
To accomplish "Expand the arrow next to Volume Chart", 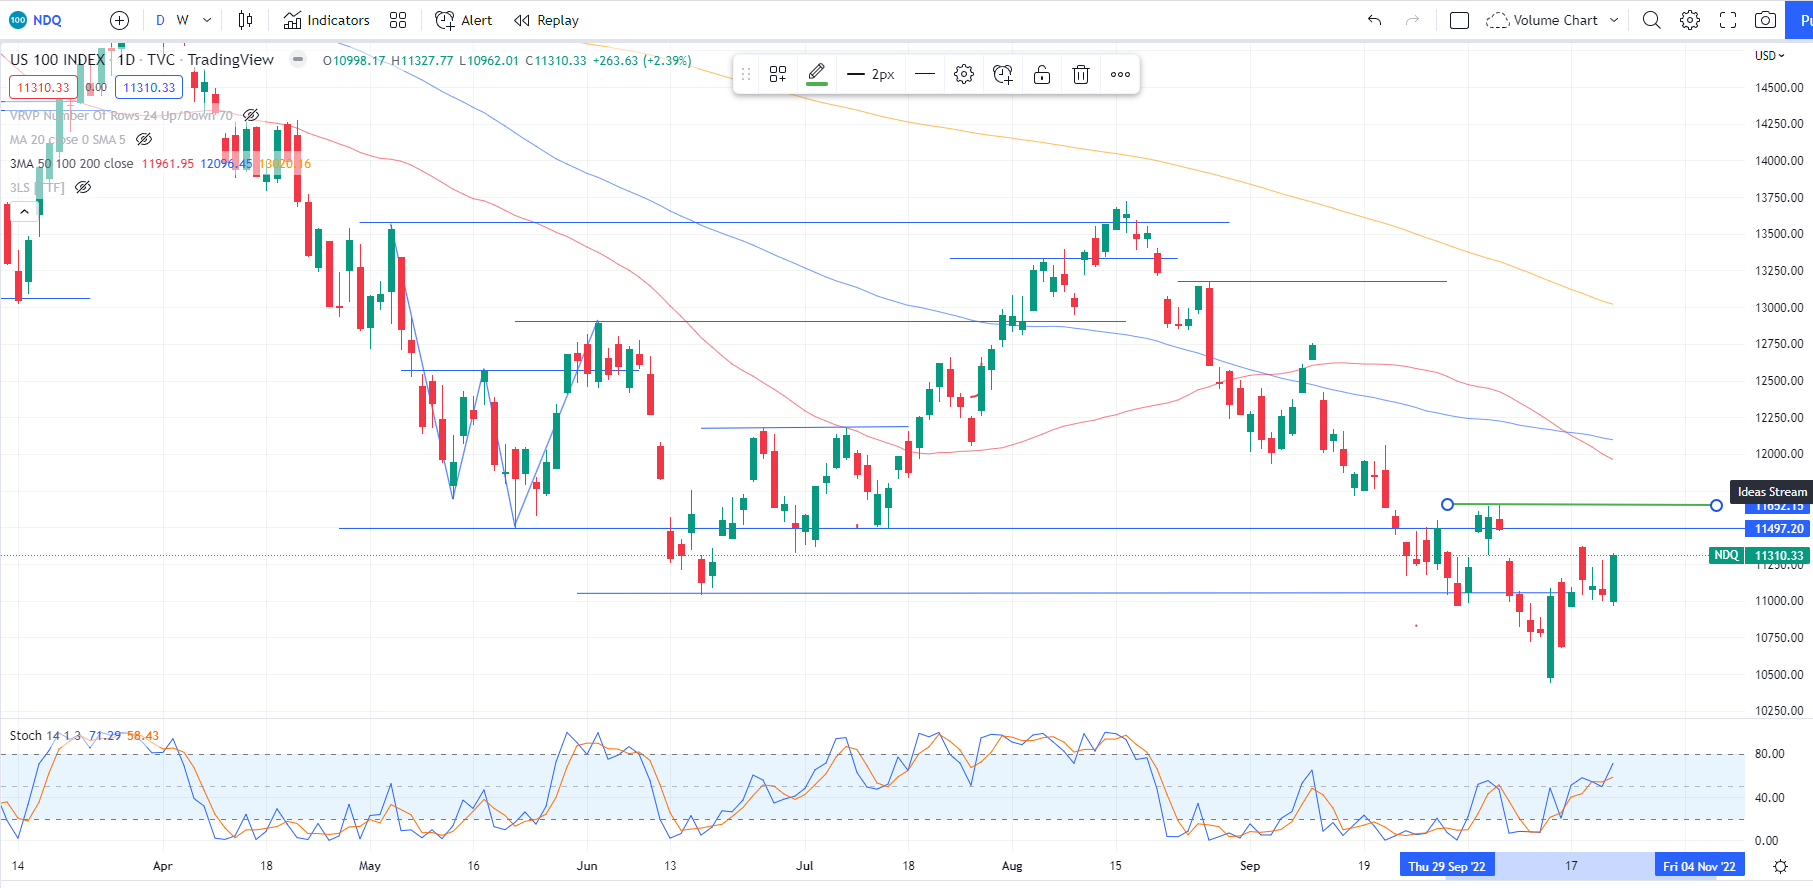I will (x=1614, y=20).
